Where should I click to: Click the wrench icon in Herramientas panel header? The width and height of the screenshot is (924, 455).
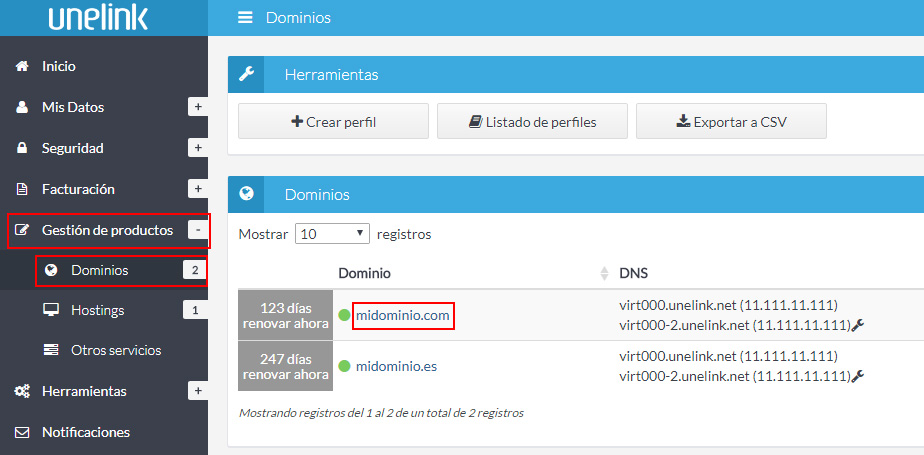[x=246, y=75]
